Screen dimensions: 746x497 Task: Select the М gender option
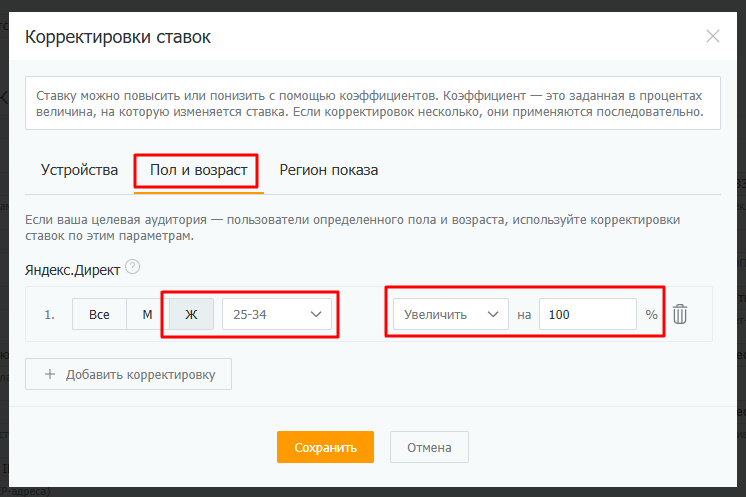pyautogui.click(x=147, y=314)
